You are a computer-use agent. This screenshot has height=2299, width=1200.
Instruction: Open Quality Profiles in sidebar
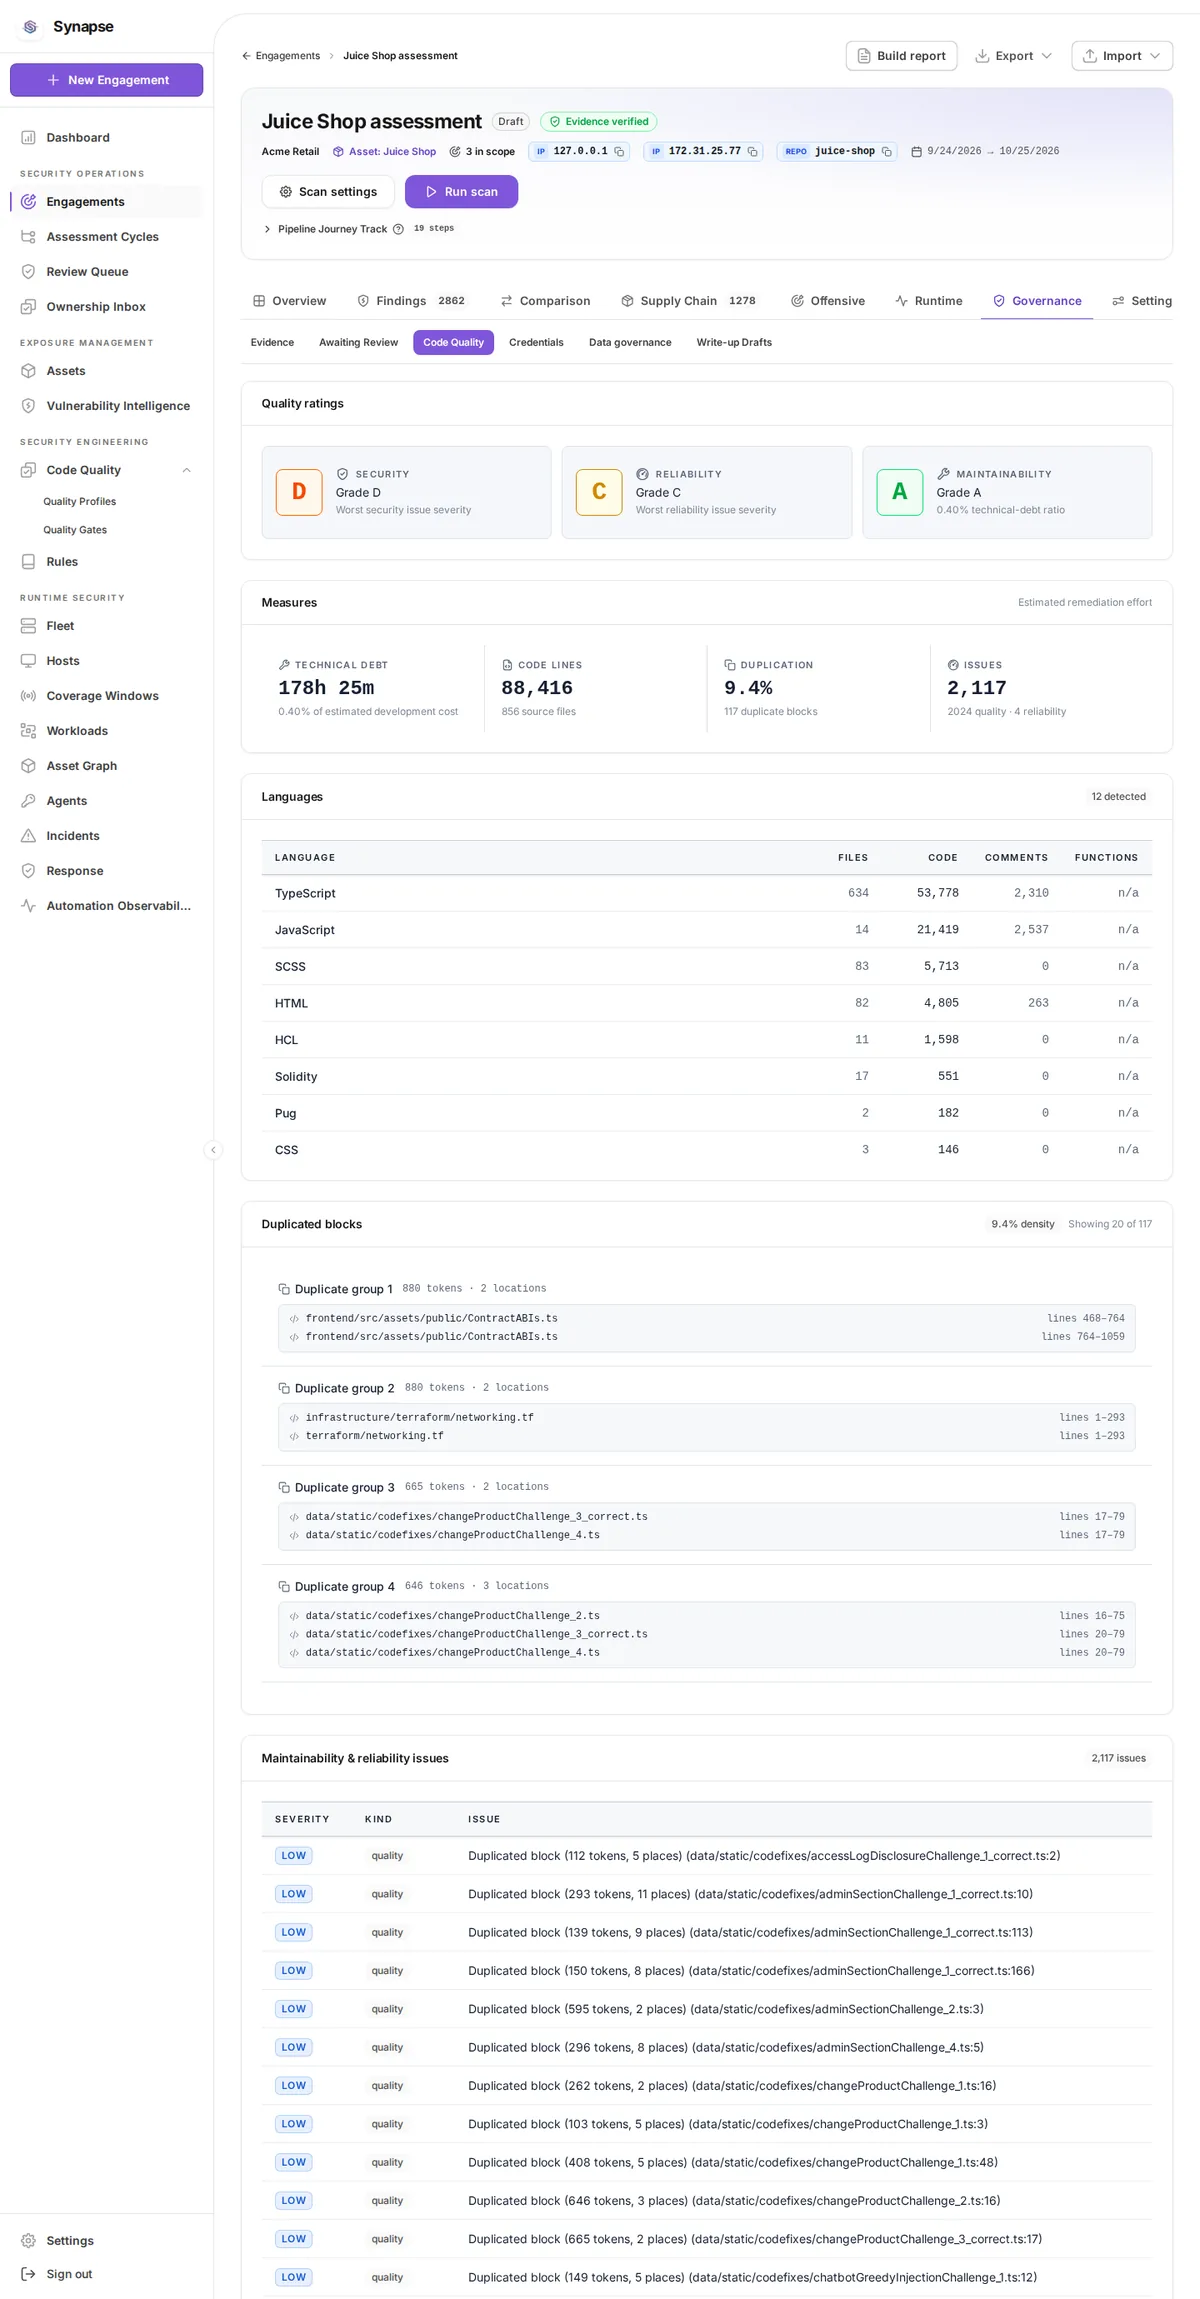coord(79,502)
